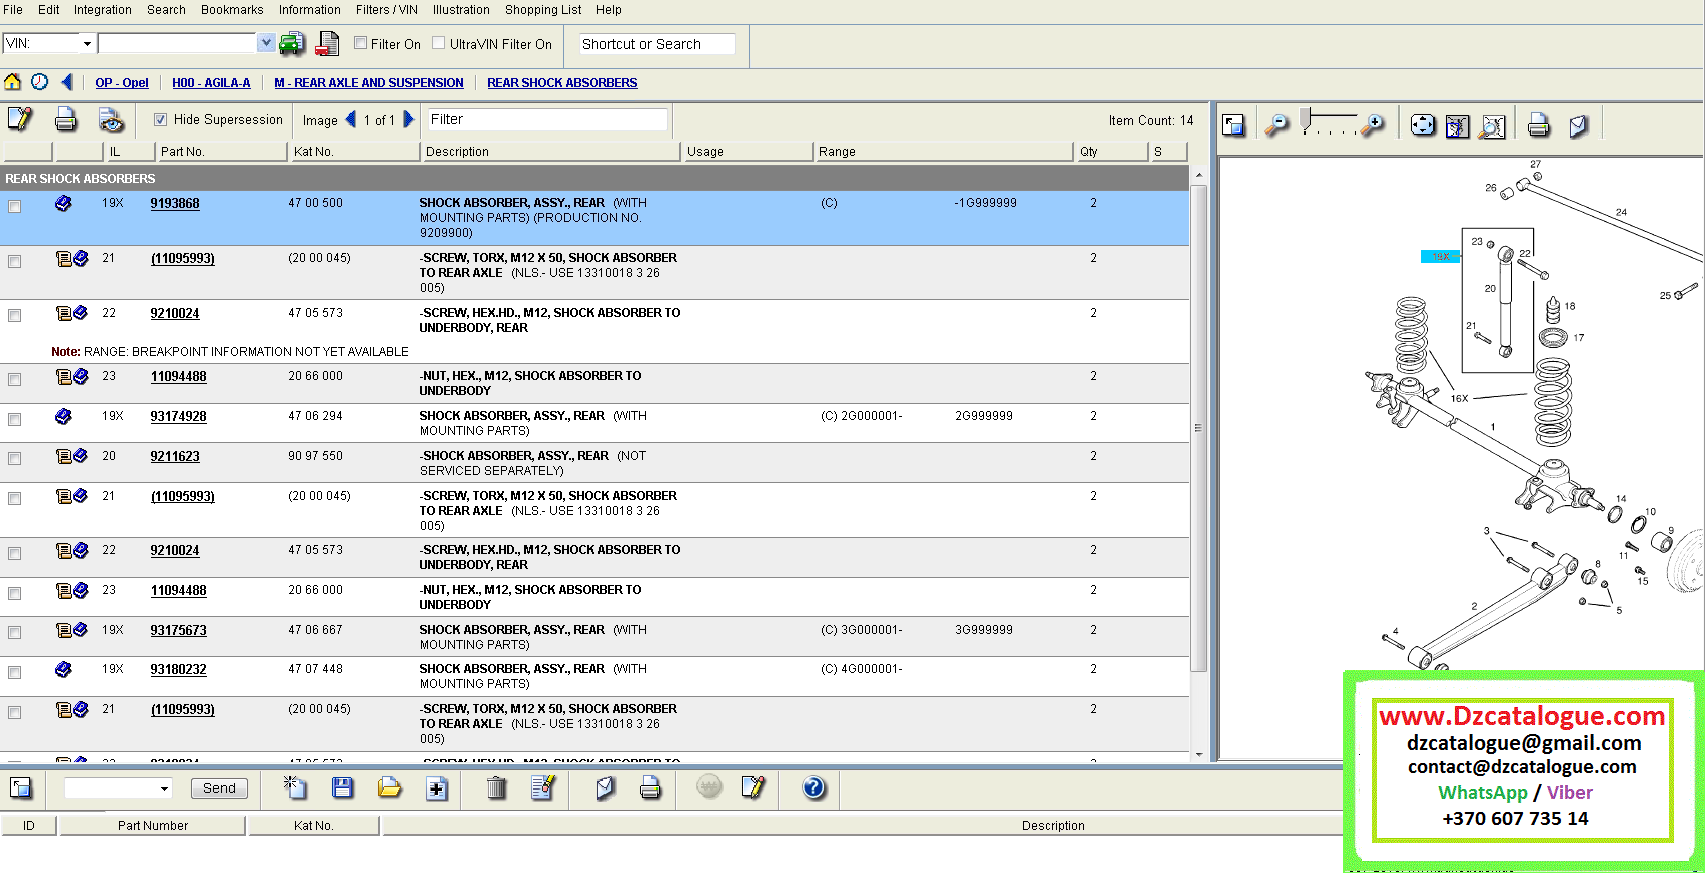Enable the Filter On checkbox

point(361,43)
